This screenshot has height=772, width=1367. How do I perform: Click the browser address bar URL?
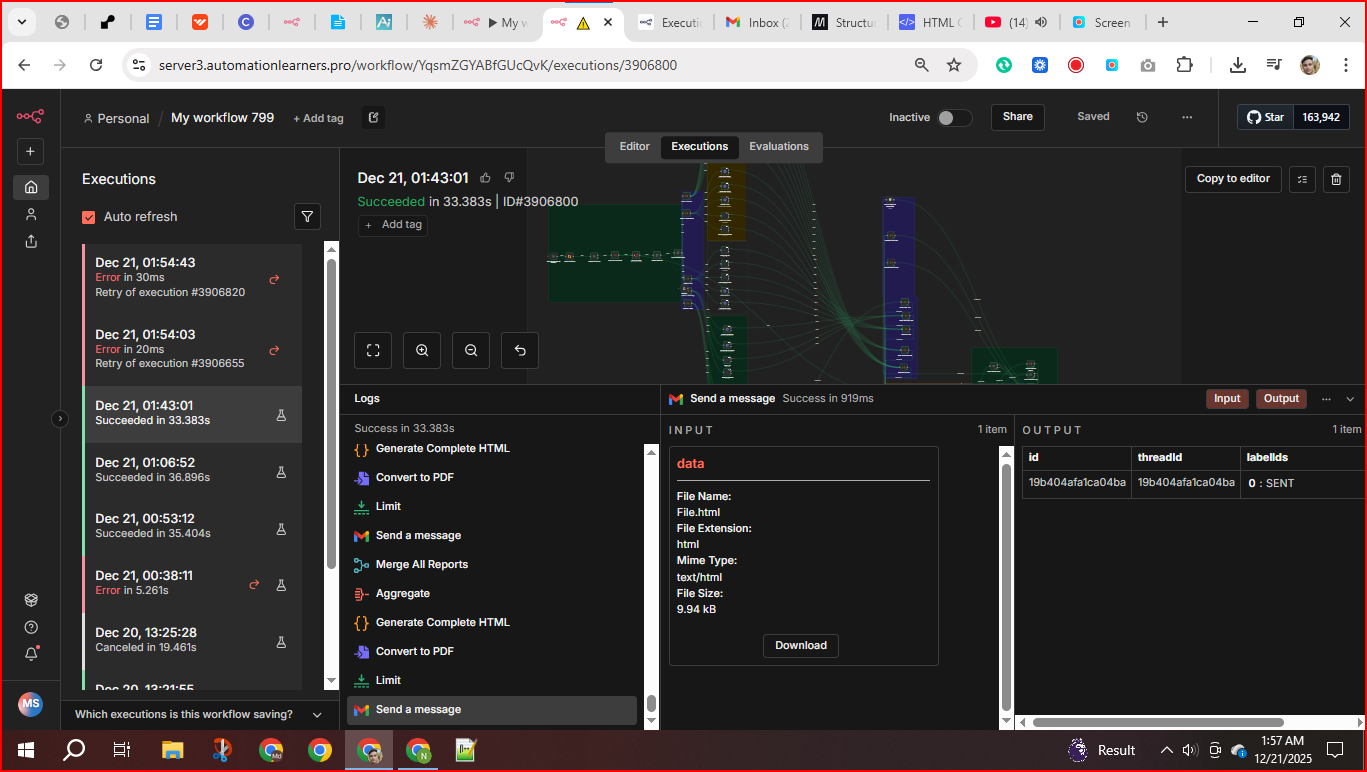point(418,65)
